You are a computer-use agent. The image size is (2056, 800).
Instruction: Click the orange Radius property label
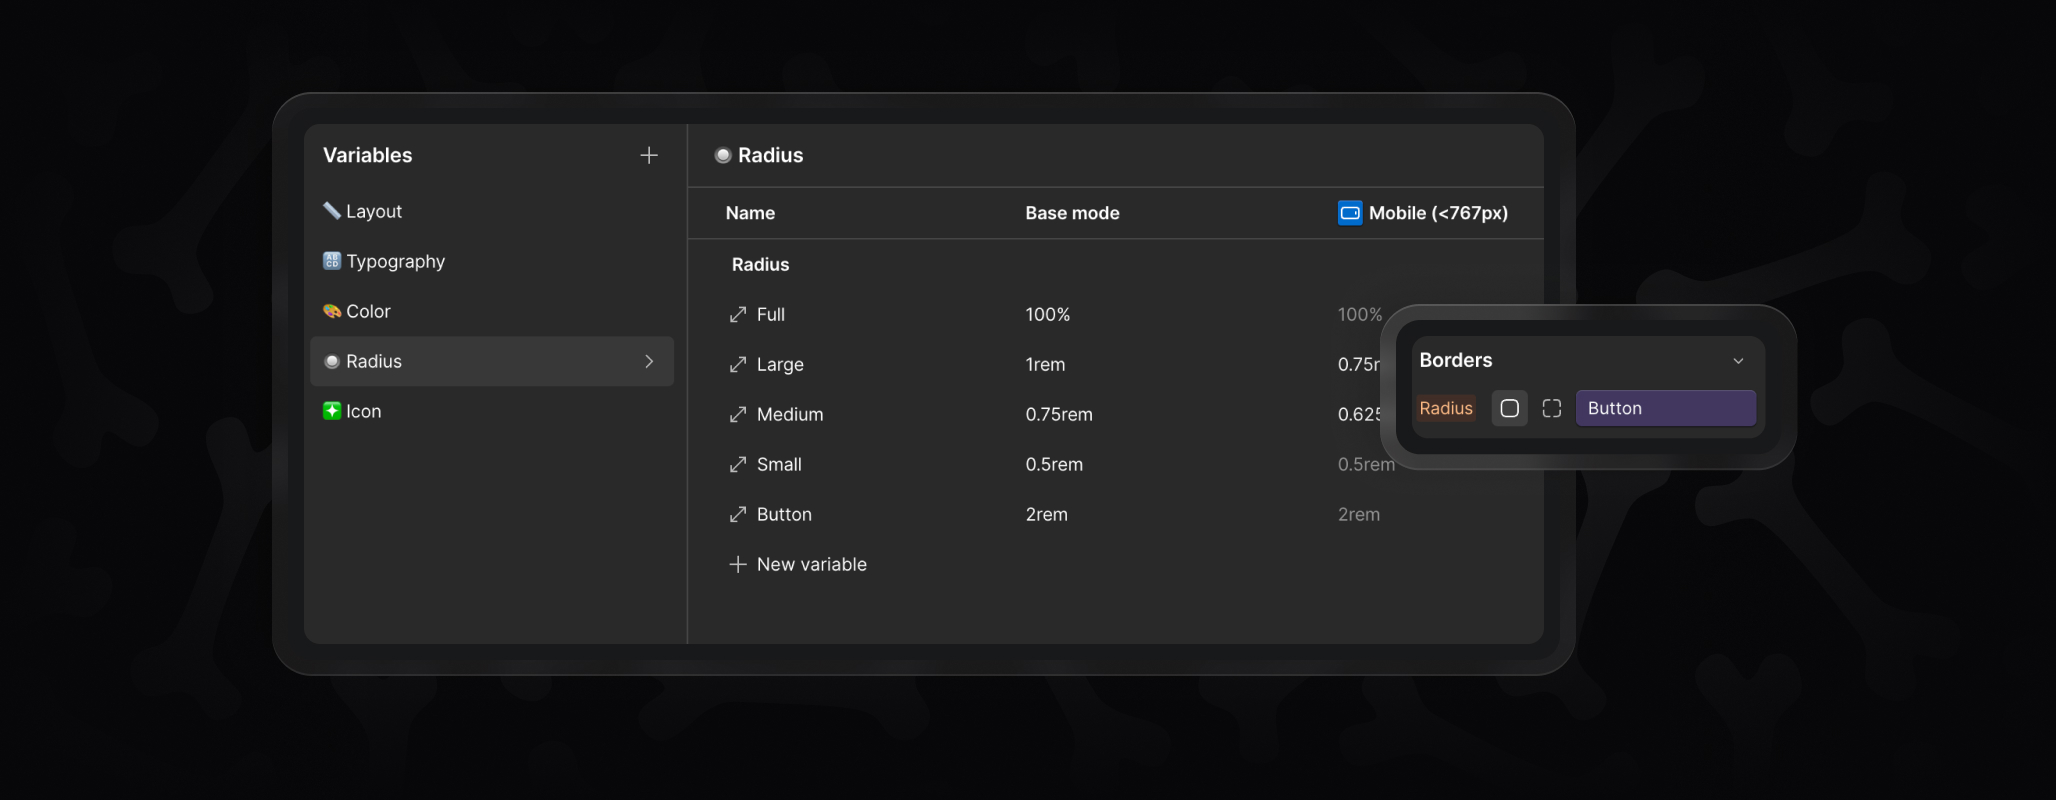pyautogui.click(x=1446, y=408)
